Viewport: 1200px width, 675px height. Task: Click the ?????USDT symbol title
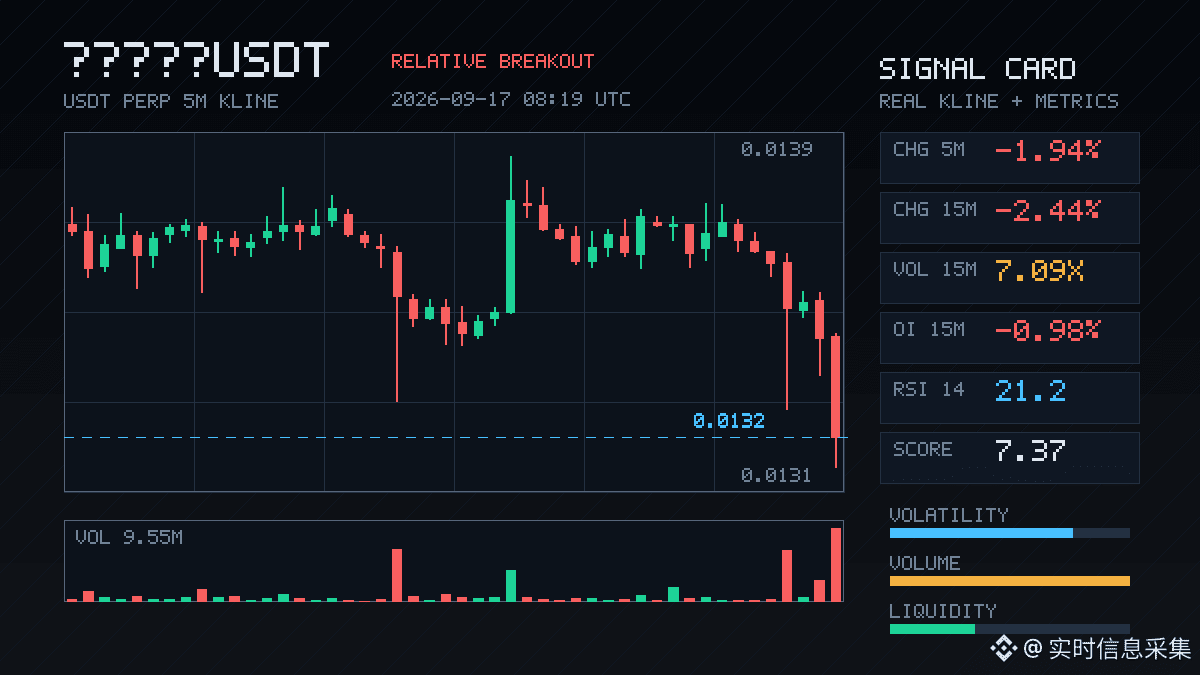(x=196, y=61)
